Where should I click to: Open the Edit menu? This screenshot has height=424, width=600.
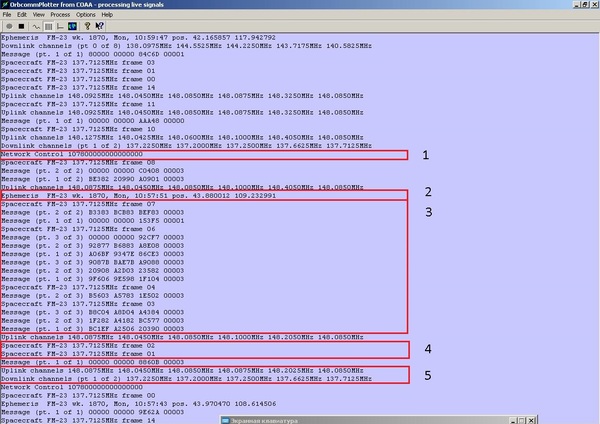(22, 15)
